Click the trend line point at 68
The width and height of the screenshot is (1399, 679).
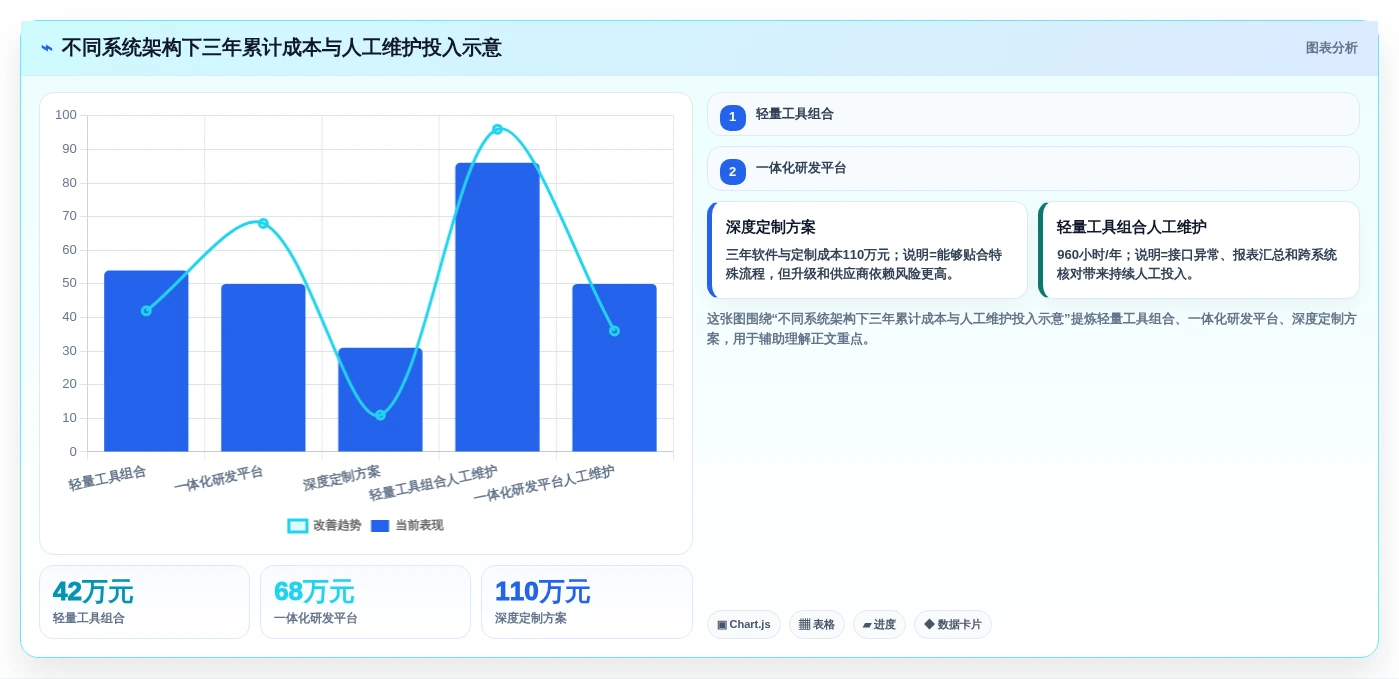pos(263,223)
